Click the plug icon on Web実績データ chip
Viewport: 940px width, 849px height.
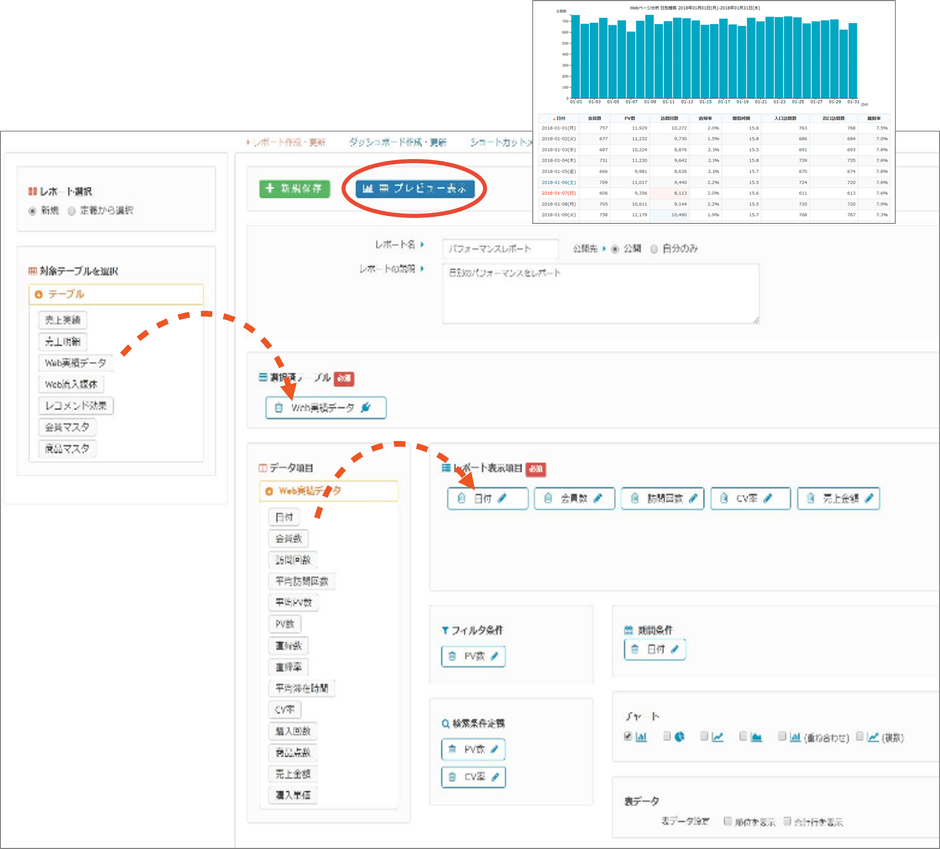click(366, 408)
